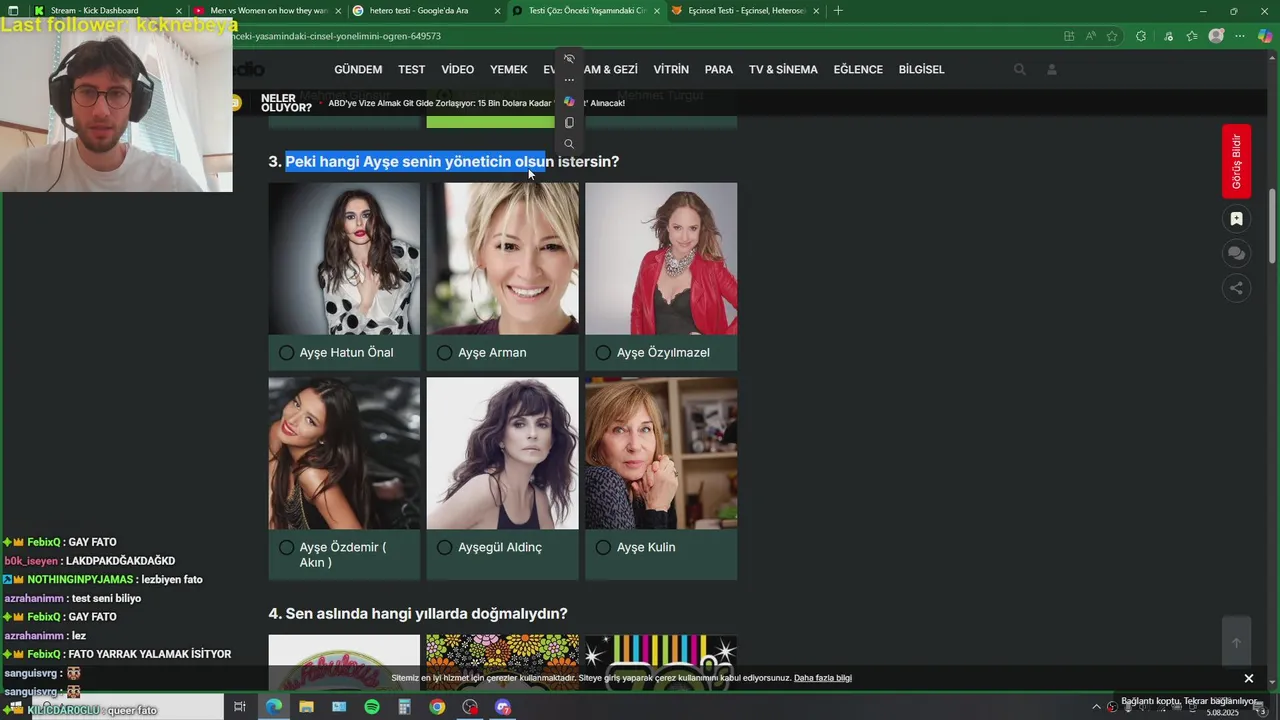This screenshot has width=1280, height=720.
Task: Click Microsoft Edge icon on taskbar
Action: pyautogui.click(x=273, y=707)
